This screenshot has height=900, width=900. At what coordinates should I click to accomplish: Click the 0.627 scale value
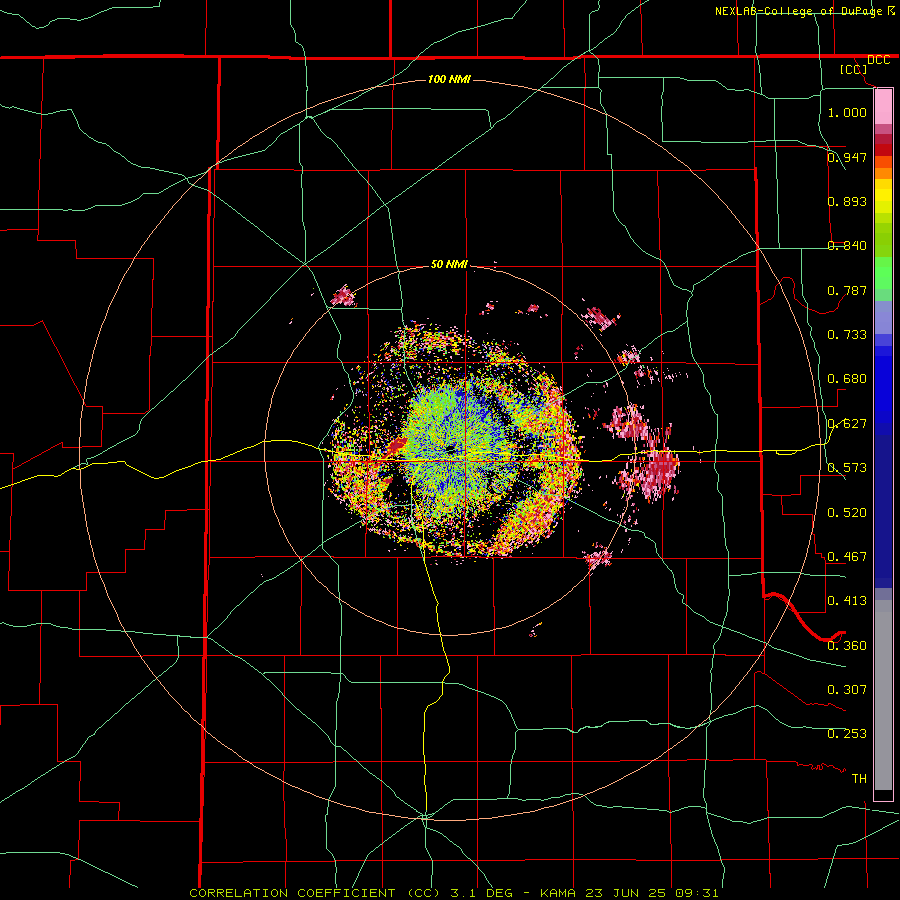[847, 423]
